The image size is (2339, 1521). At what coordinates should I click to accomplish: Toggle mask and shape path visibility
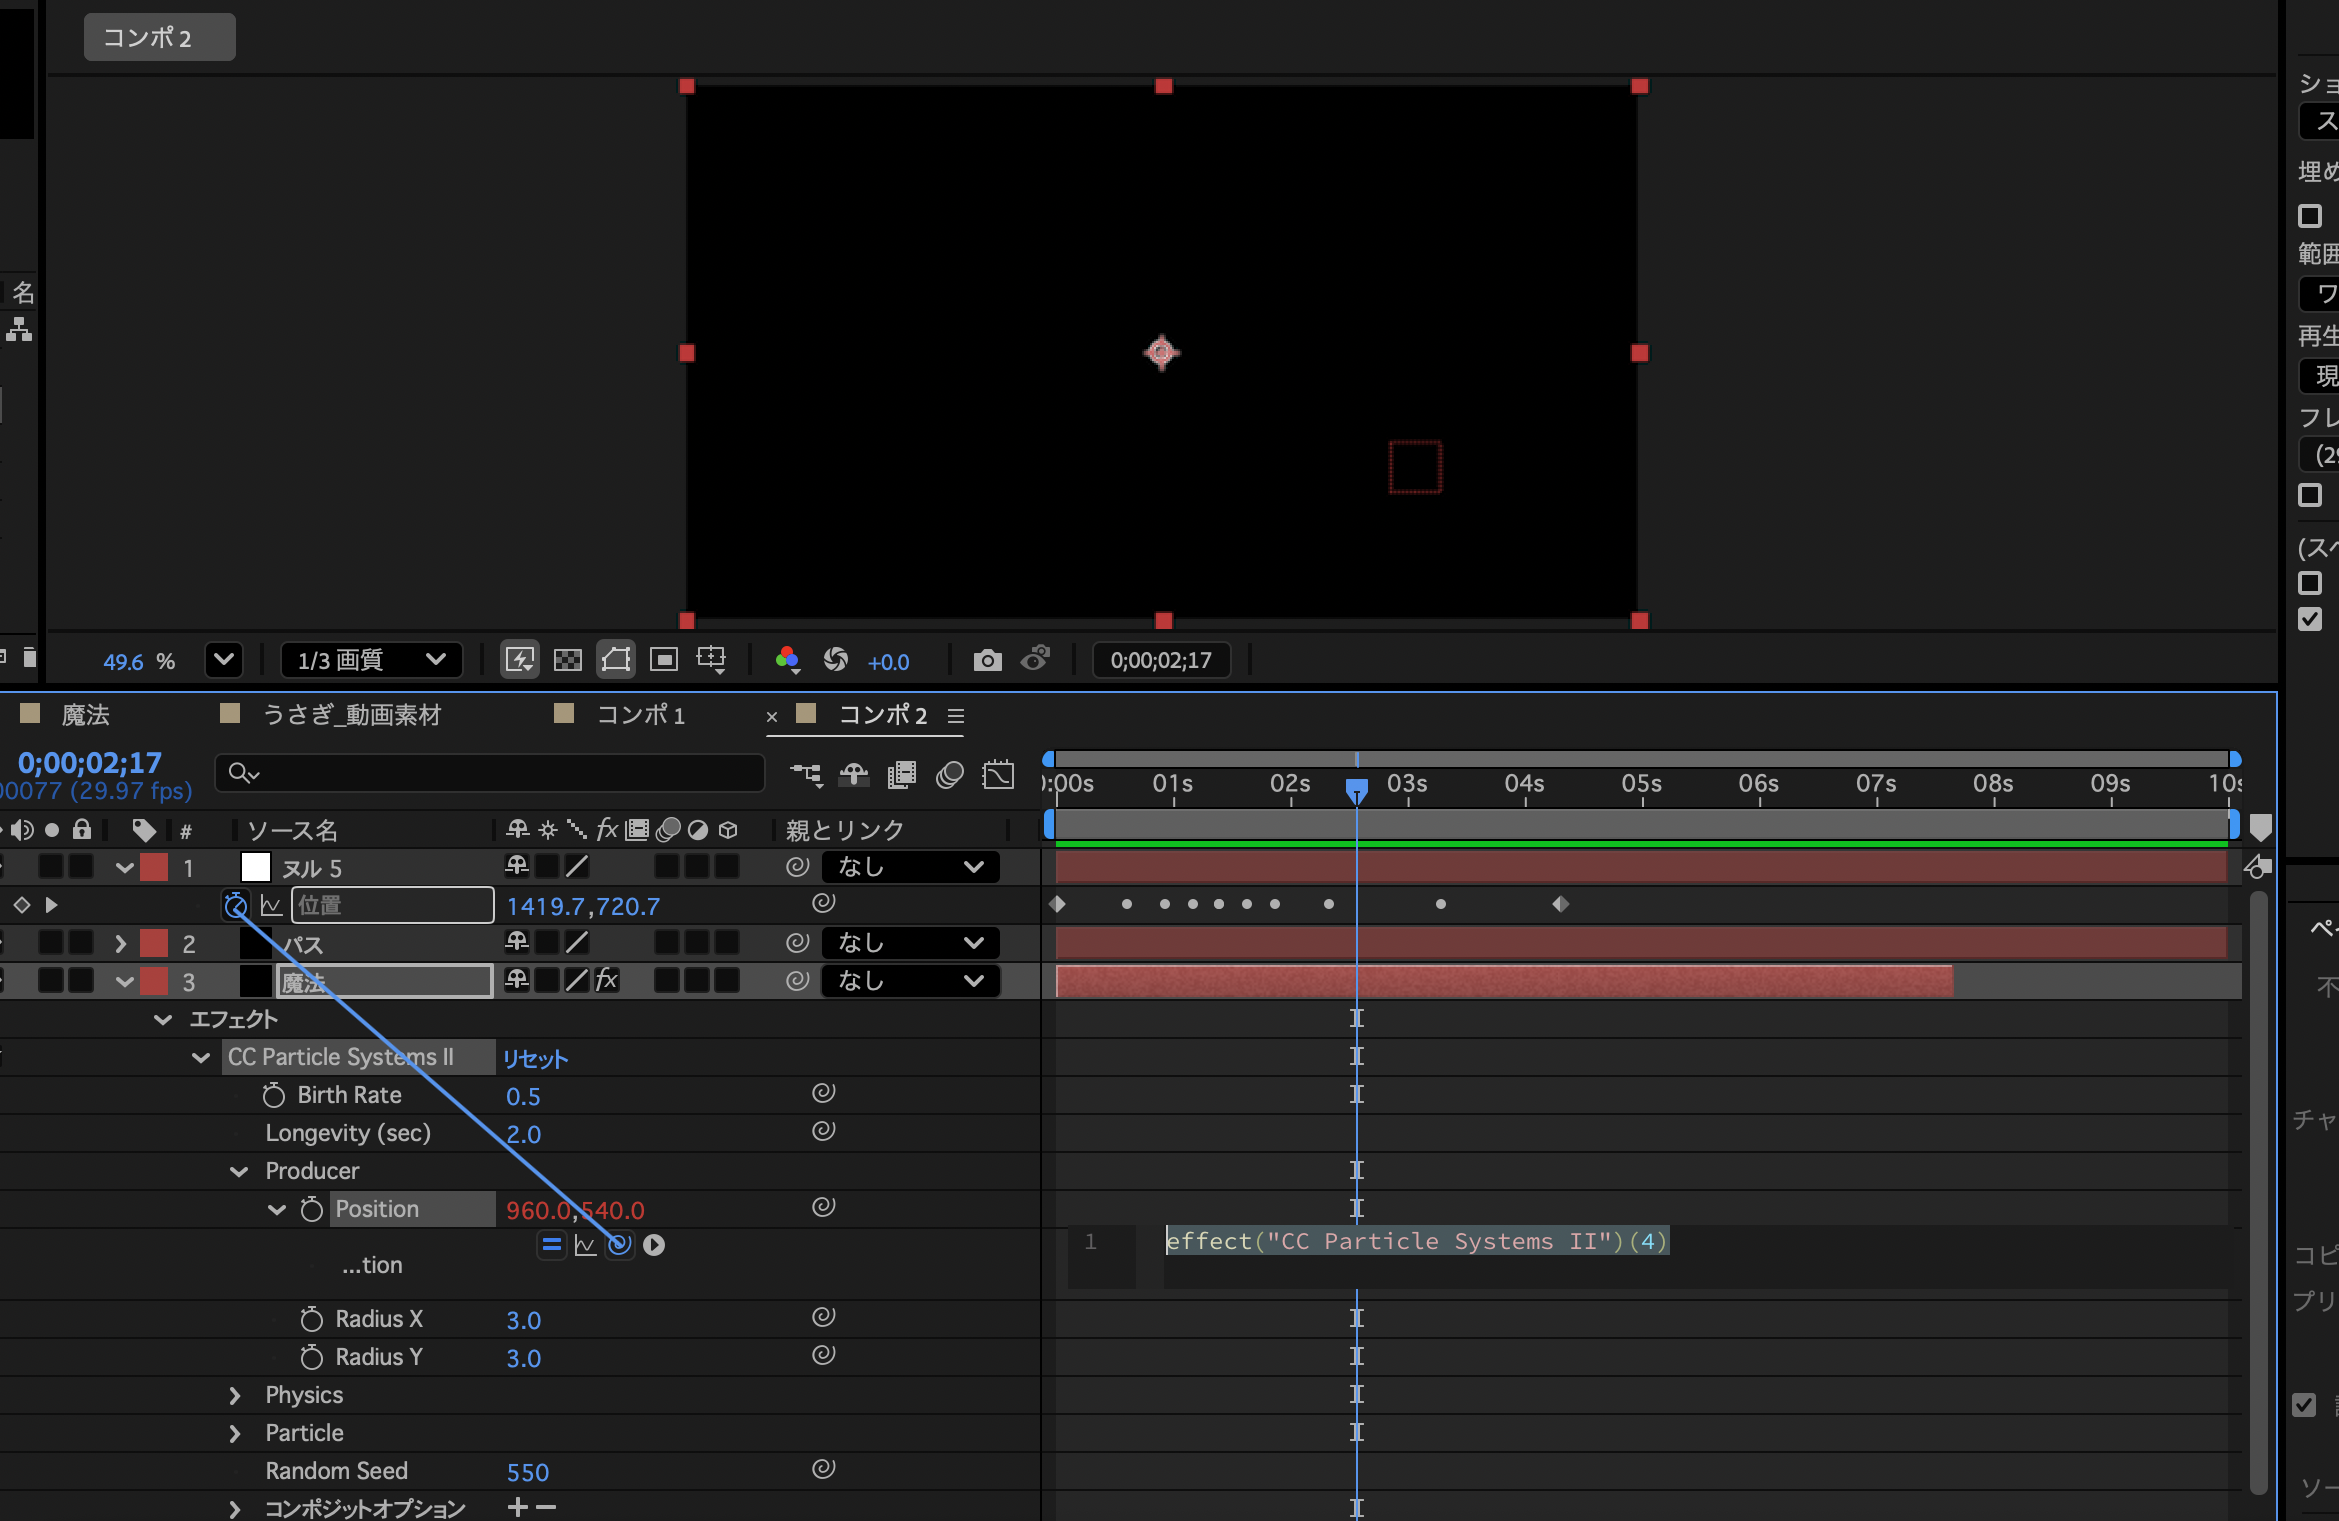pos(616,660)
